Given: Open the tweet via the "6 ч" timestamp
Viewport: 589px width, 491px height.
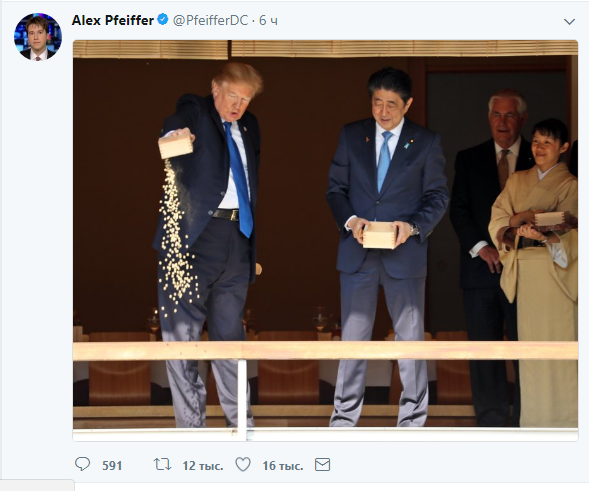Looking at the screenshot, I should 269,20.
